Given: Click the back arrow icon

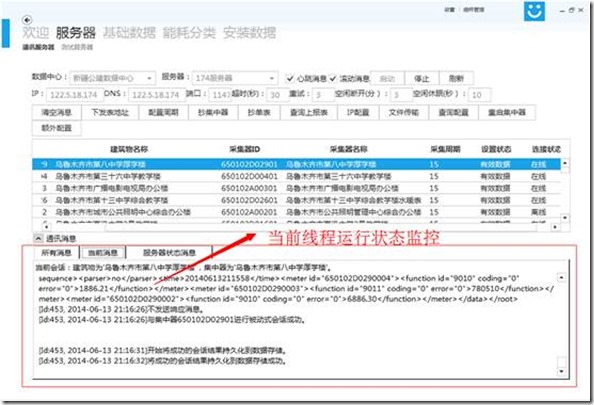Looking at the screenshot, I should pos(27,20).
